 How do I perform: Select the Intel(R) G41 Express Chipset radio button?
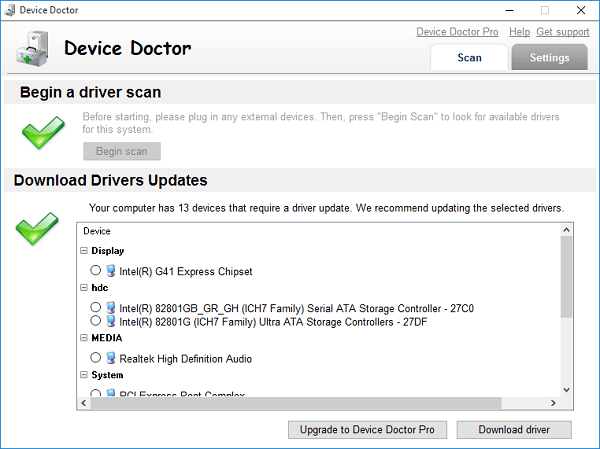tap(95, 270)
